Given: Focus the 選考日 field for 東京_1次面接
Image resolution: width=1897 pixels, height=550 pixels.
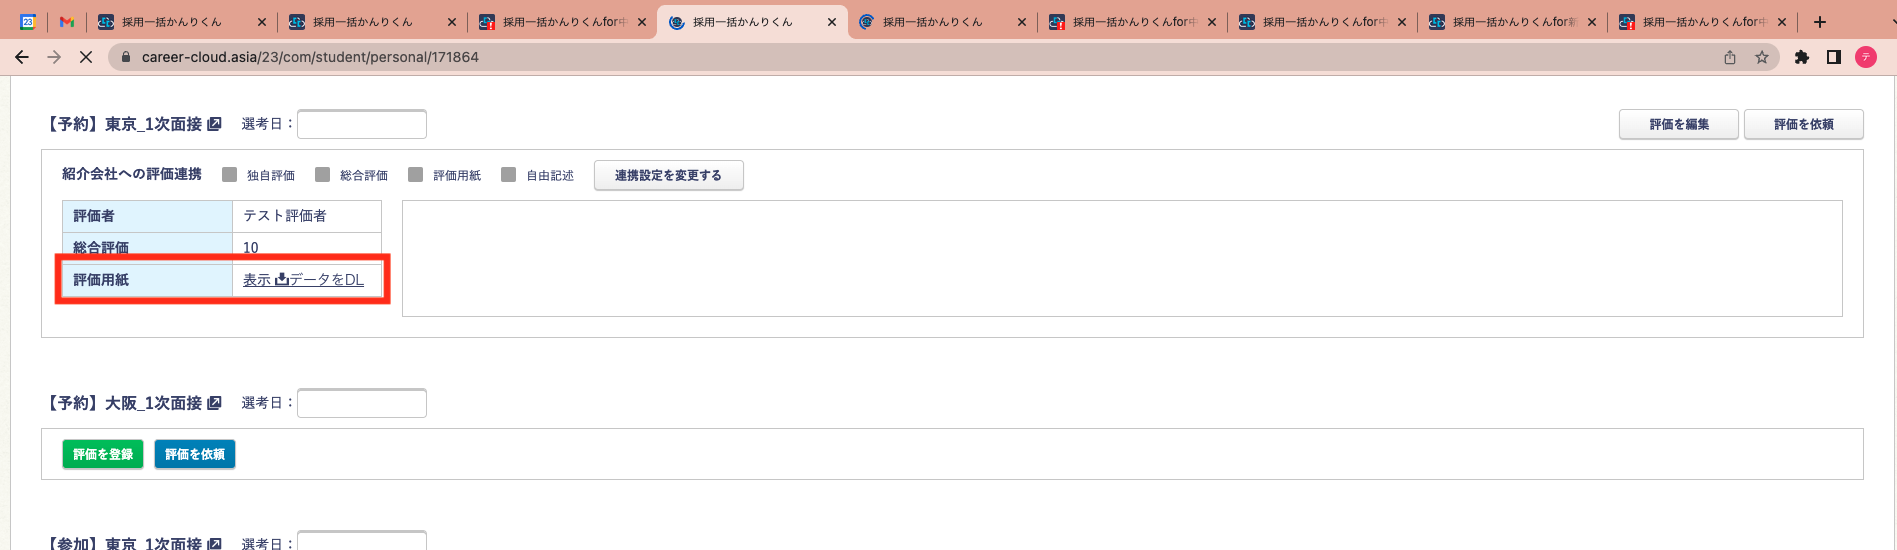Looking at the screenshot, I should [362, 124].
